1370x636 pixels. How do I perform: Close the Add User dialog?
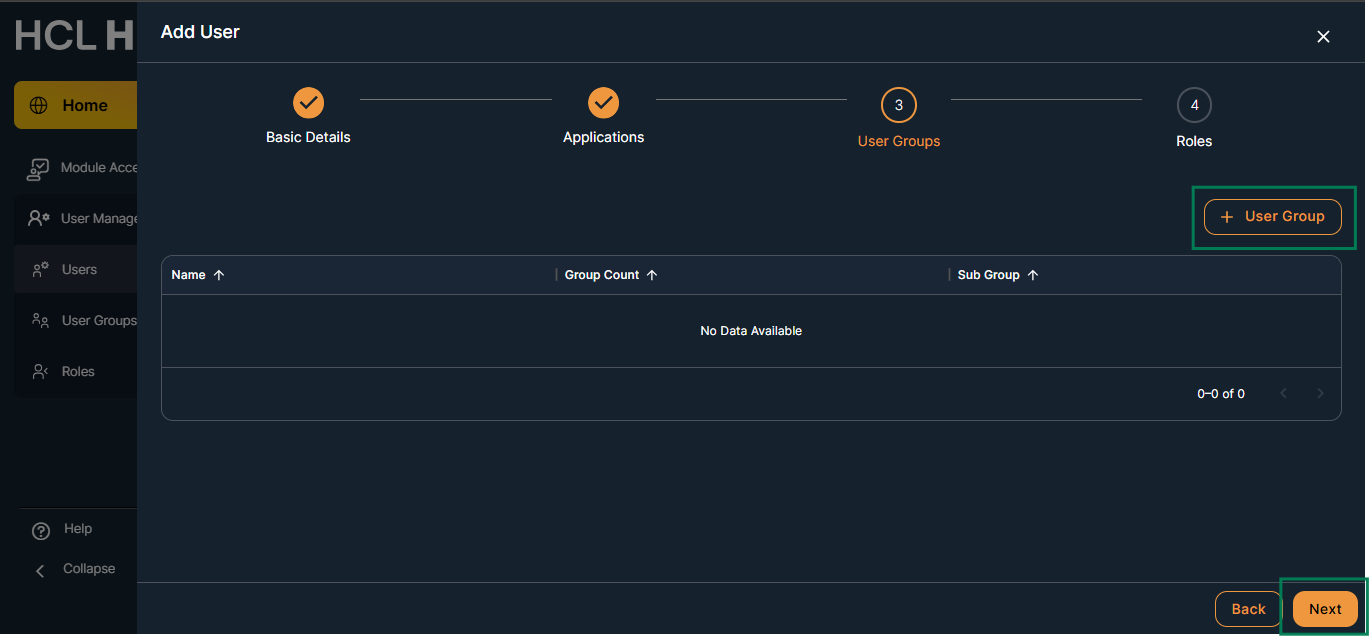pos(1323,37)
